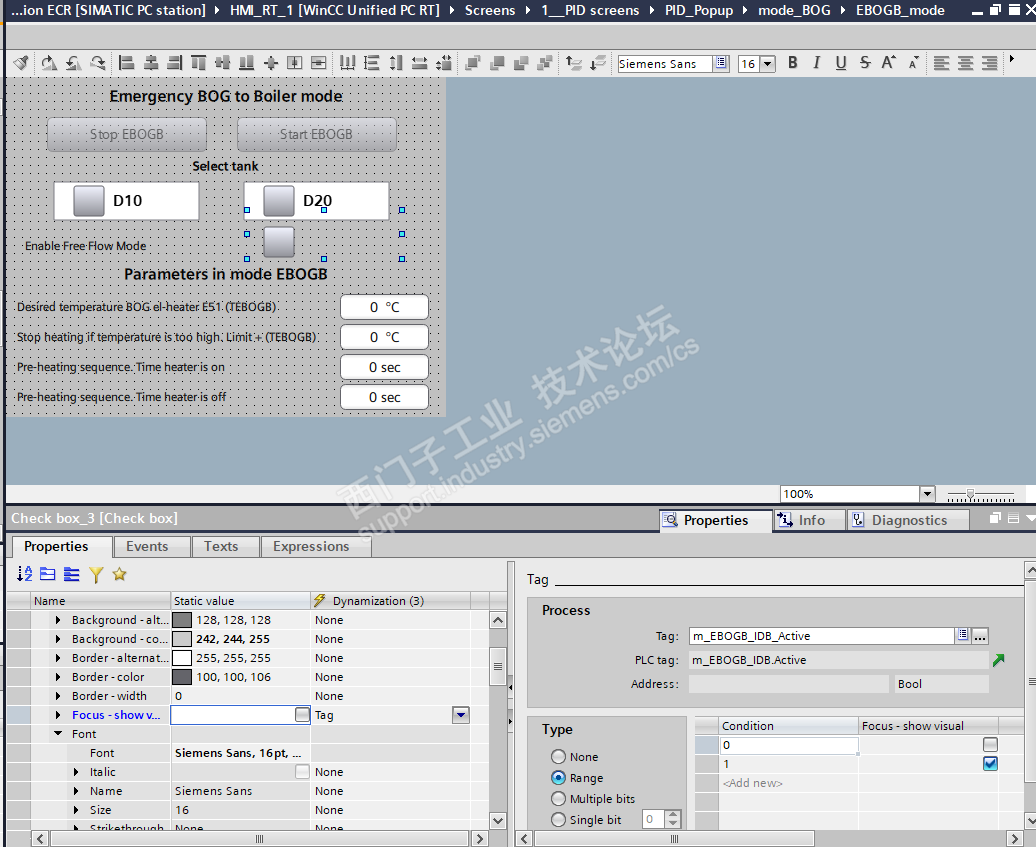Click the flip/mirror rotation icon
Image resolution: width=1036 pixels, height=847 pixels.
pyautogui.click(x=98, y=63)
